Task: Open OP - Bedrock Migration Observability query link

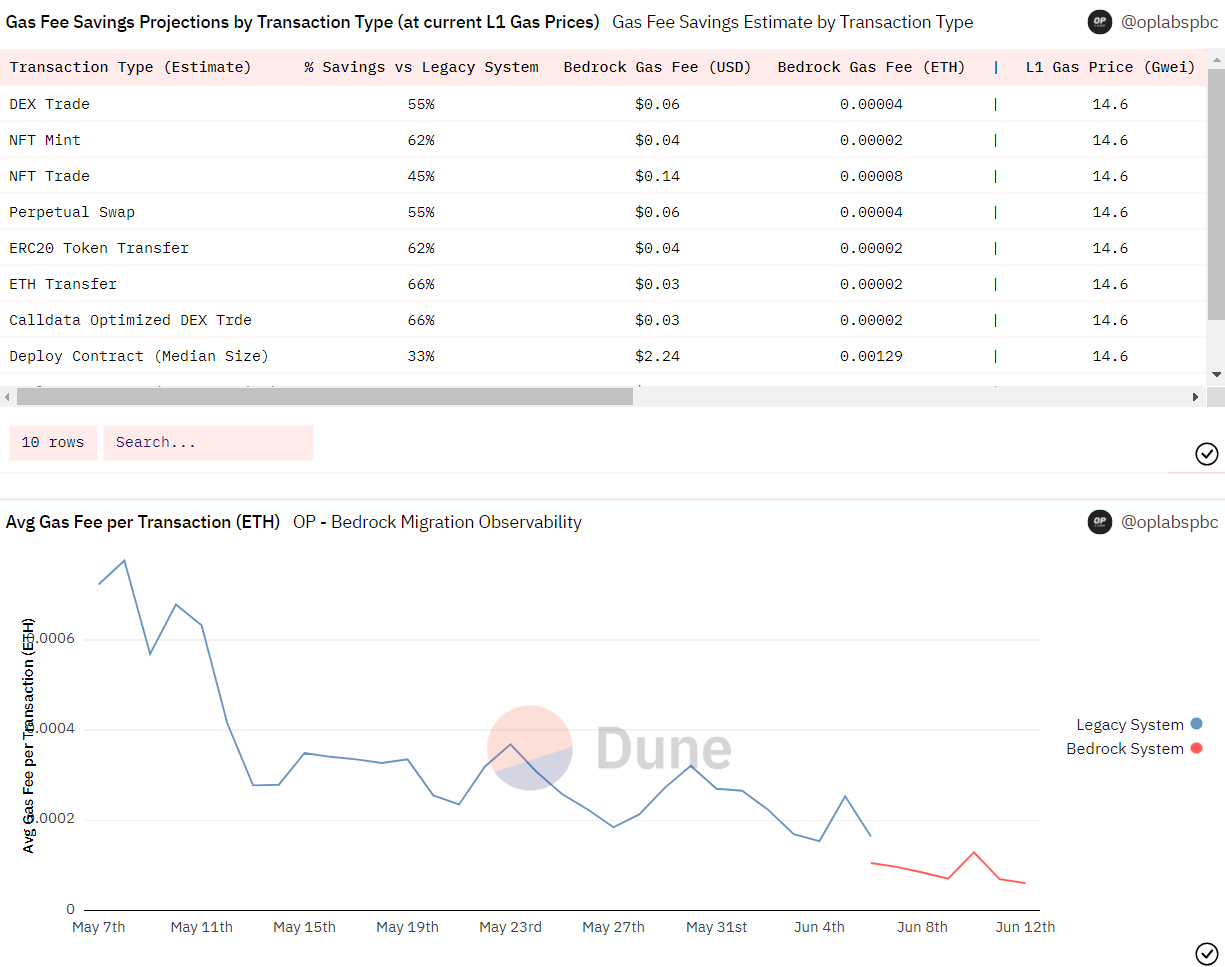Action: coord(437,522)
